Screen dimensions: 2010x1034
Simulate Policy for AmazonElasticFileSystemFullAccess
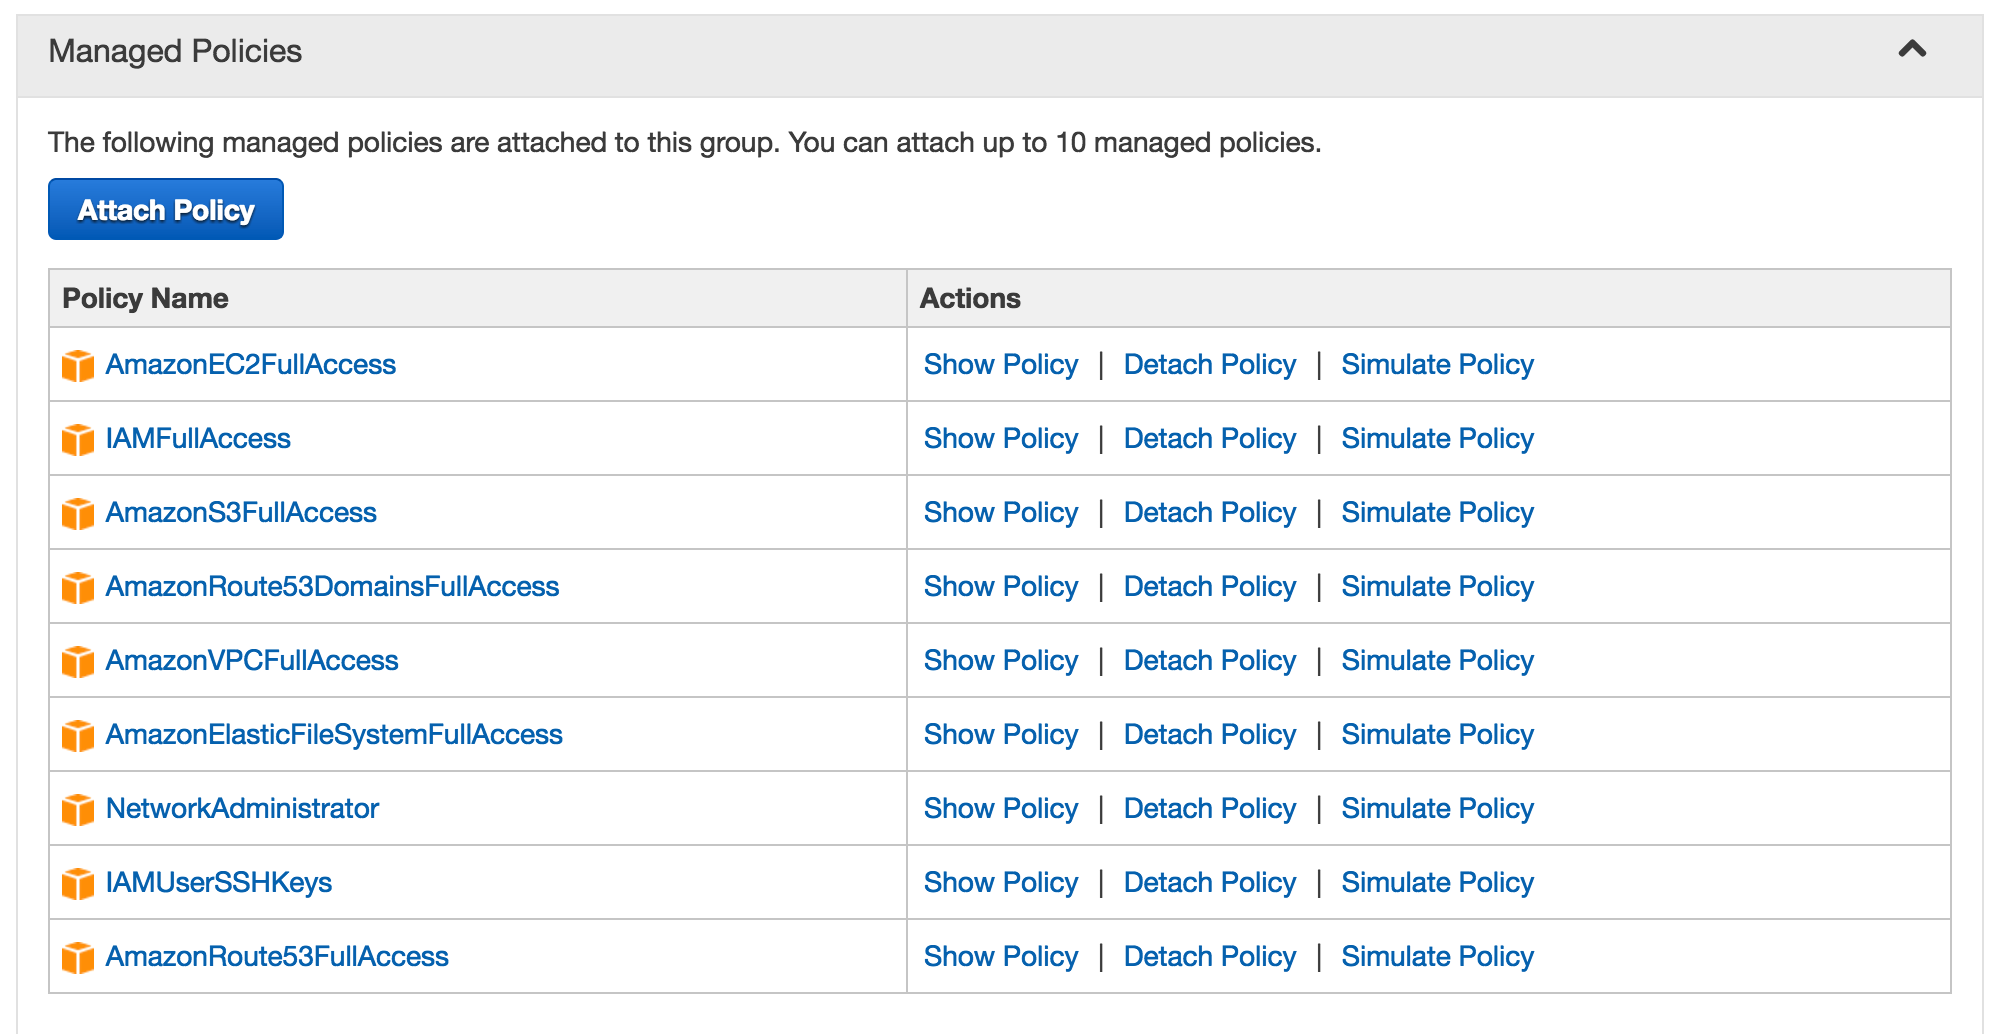coord(1437,734)
